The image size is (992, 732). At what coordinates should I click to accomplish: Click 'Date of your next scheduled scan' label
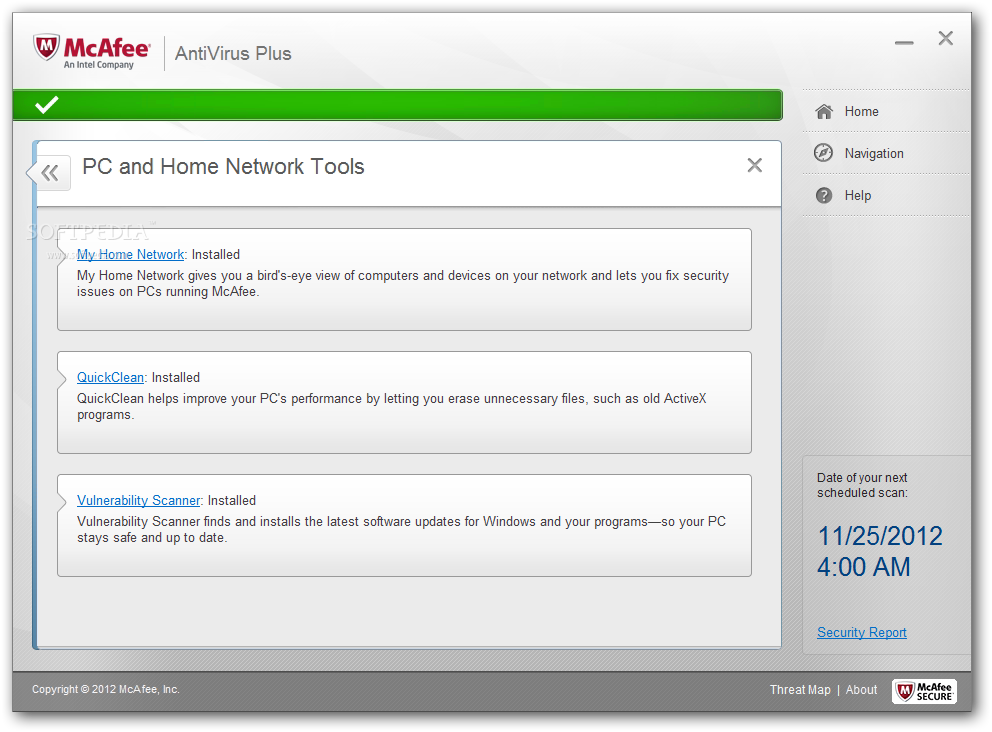point(862,485)
